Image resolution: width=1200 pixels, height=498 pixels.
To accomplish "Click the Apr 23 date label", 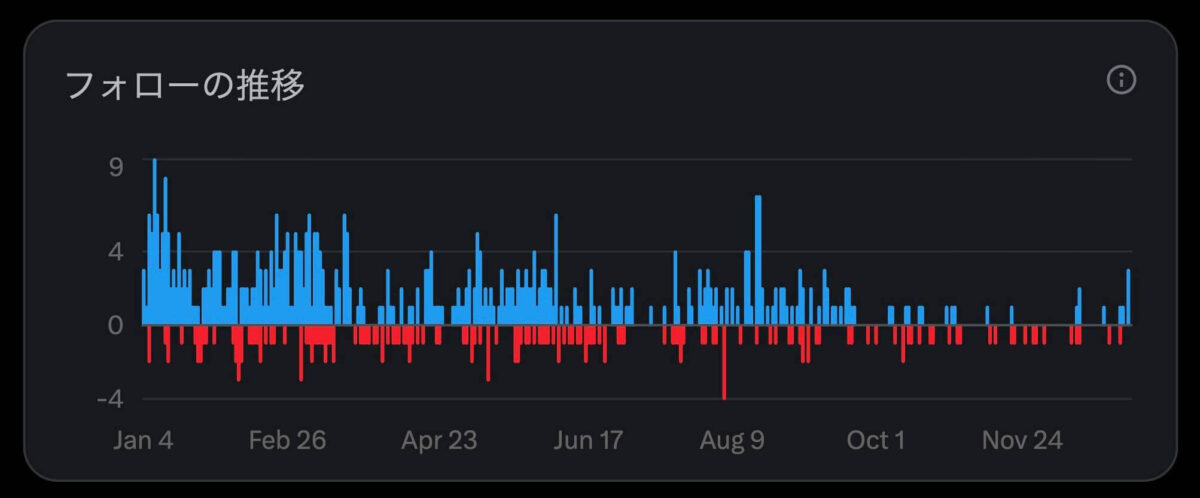I will (439, 441).
